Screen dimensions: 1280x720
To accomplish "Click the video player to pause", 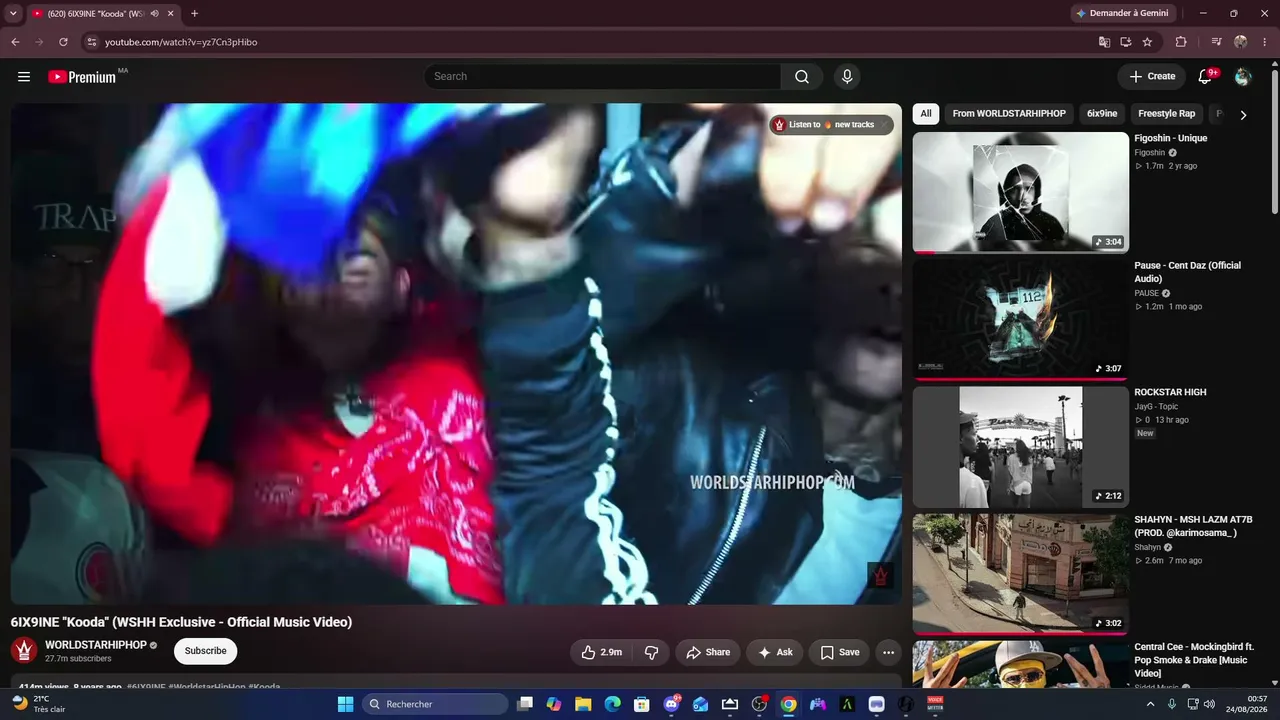I will [x=456, y=354].
